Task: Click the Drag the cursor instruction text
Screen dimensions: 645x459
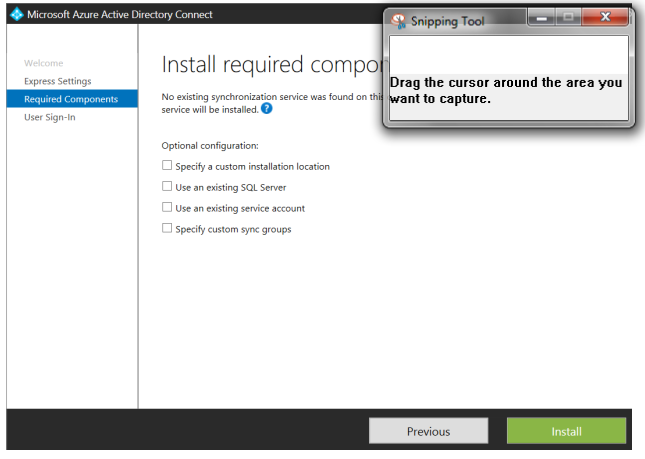Action: click(x=506, y=90)
